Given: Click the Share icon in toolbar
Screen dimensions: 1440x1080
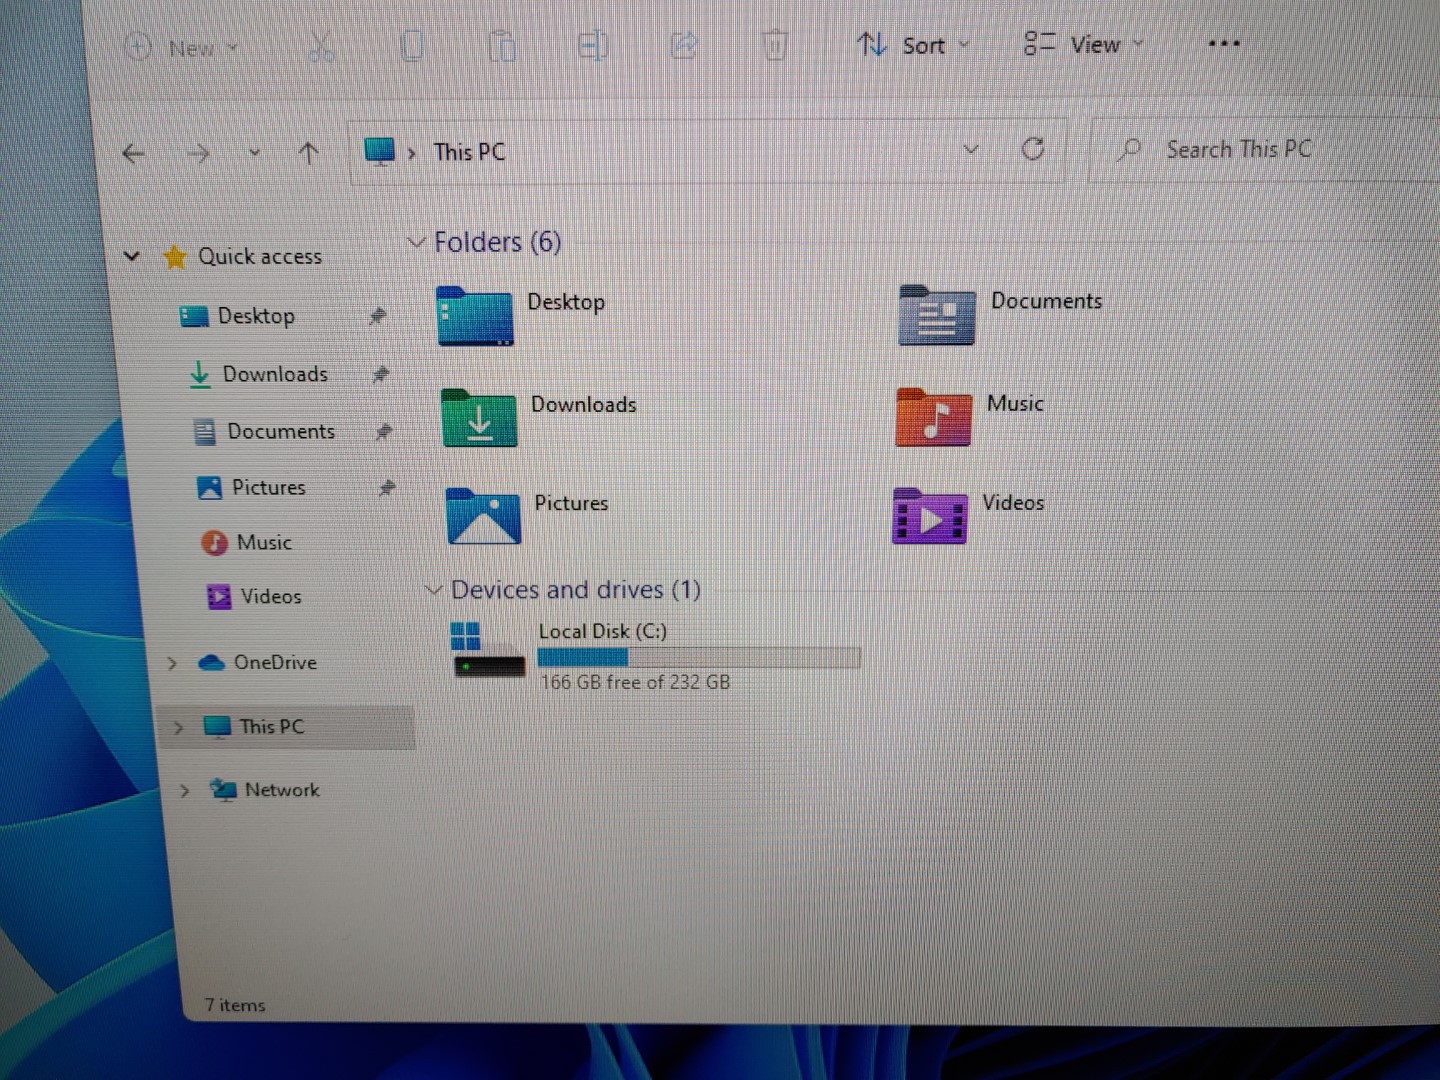Looking at the screenshot, I should point(684,45).
